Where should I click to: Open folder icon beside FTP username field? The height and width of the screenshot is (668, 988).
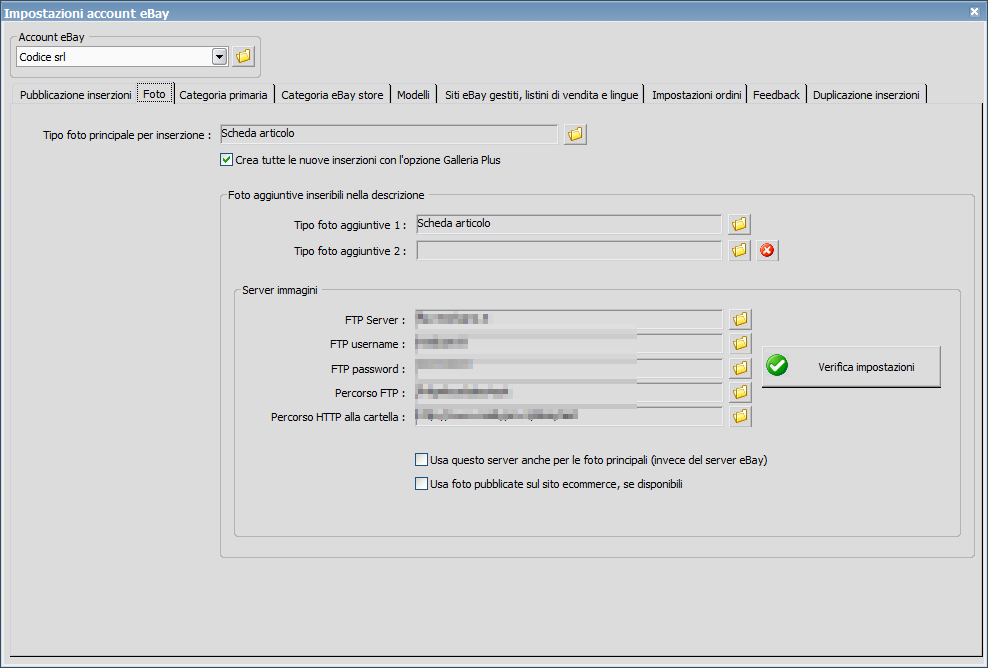coord(740,343)
